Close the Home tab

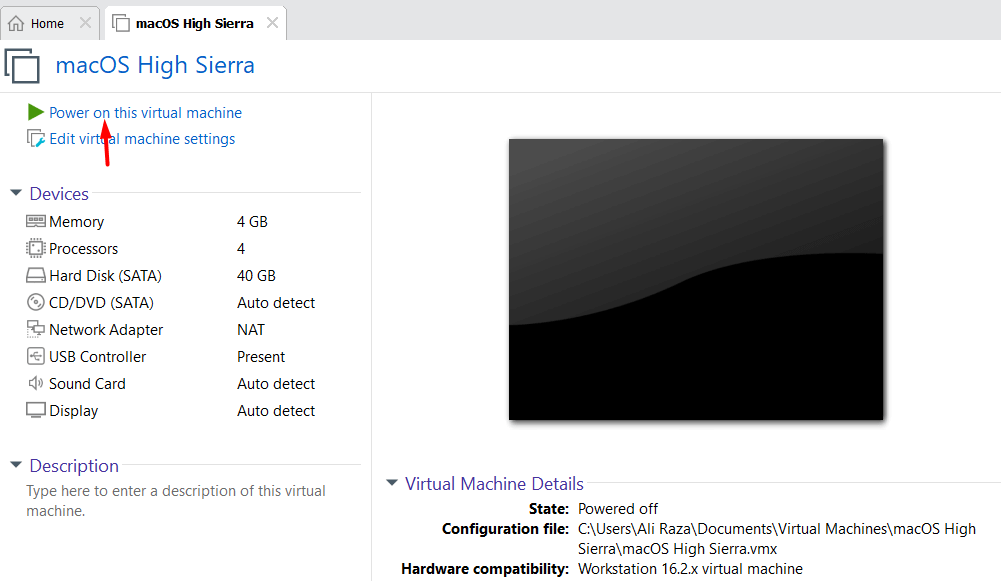84,23
